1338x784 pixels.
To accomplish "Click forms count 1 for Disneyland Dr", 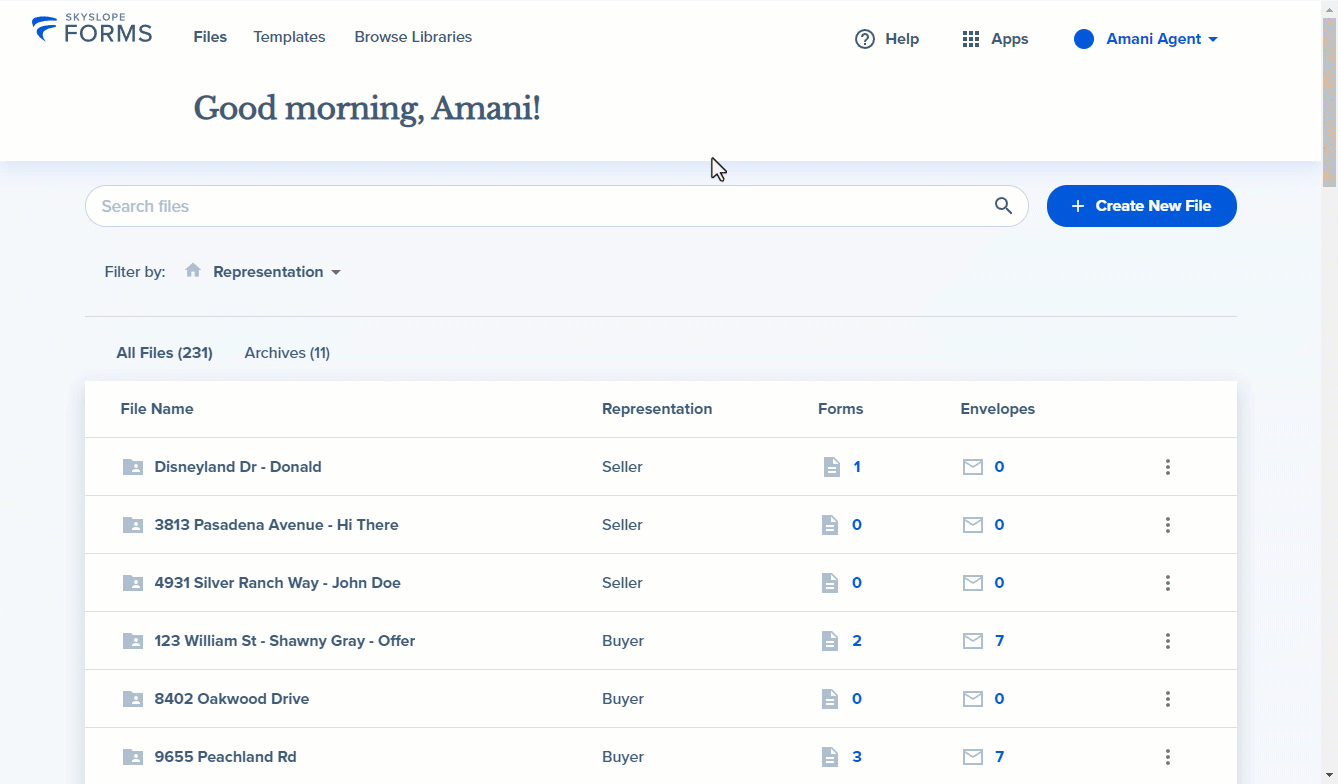I will pos(857,467).
